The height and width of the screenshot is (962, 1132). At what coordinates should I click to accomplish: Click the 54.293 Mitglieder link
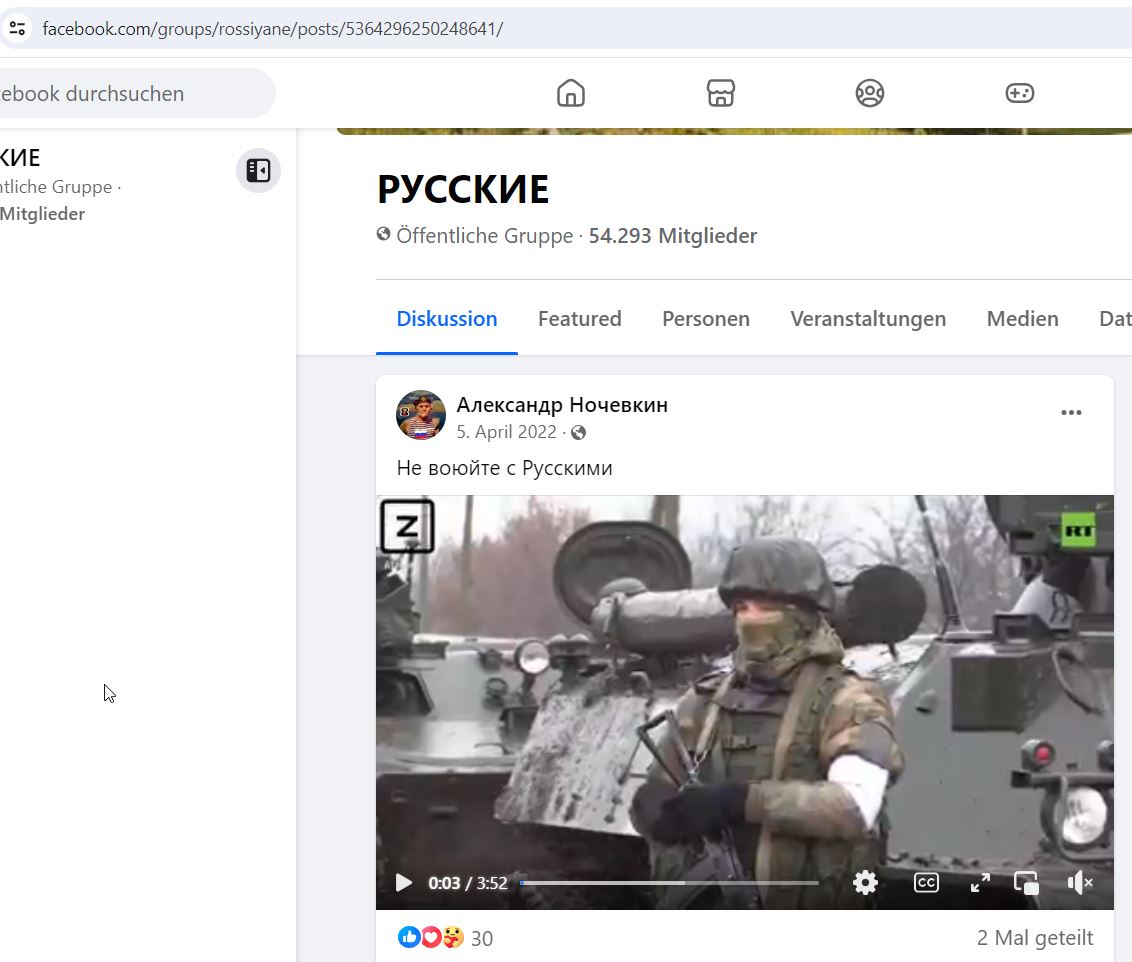673,236
